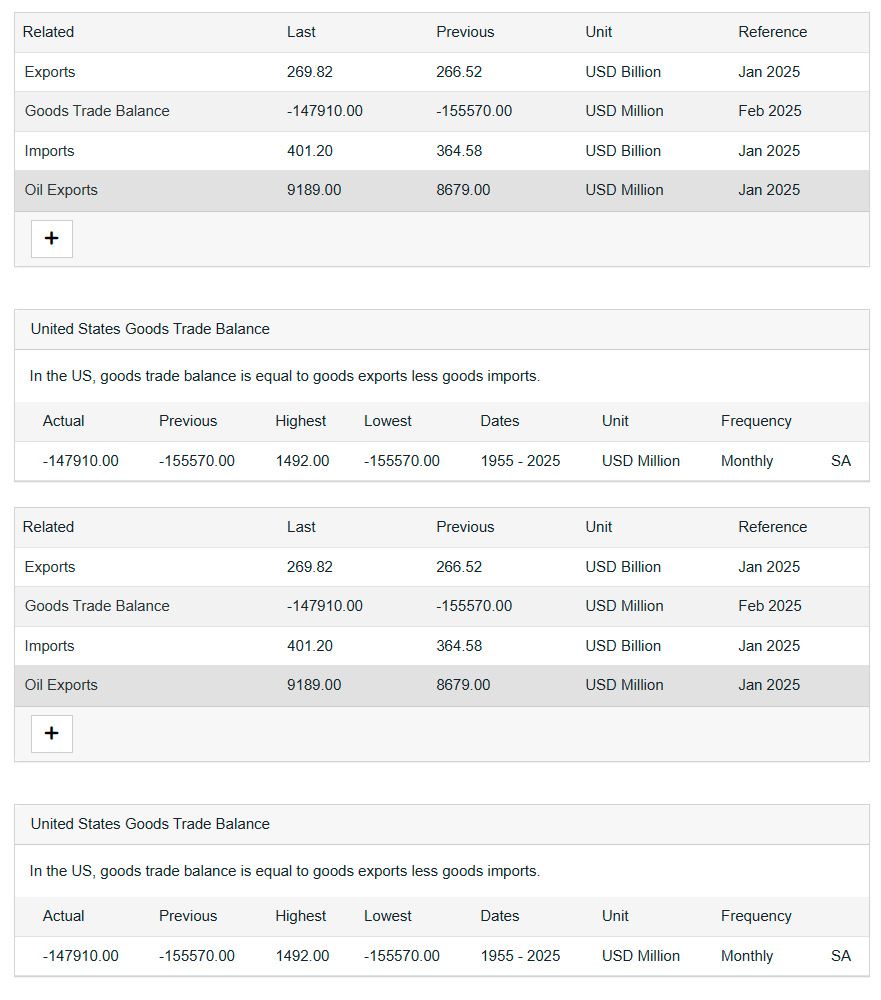Click the plus icon in the upper Related table
Viewport: 881px width, 1000px height.
[52, 239]
